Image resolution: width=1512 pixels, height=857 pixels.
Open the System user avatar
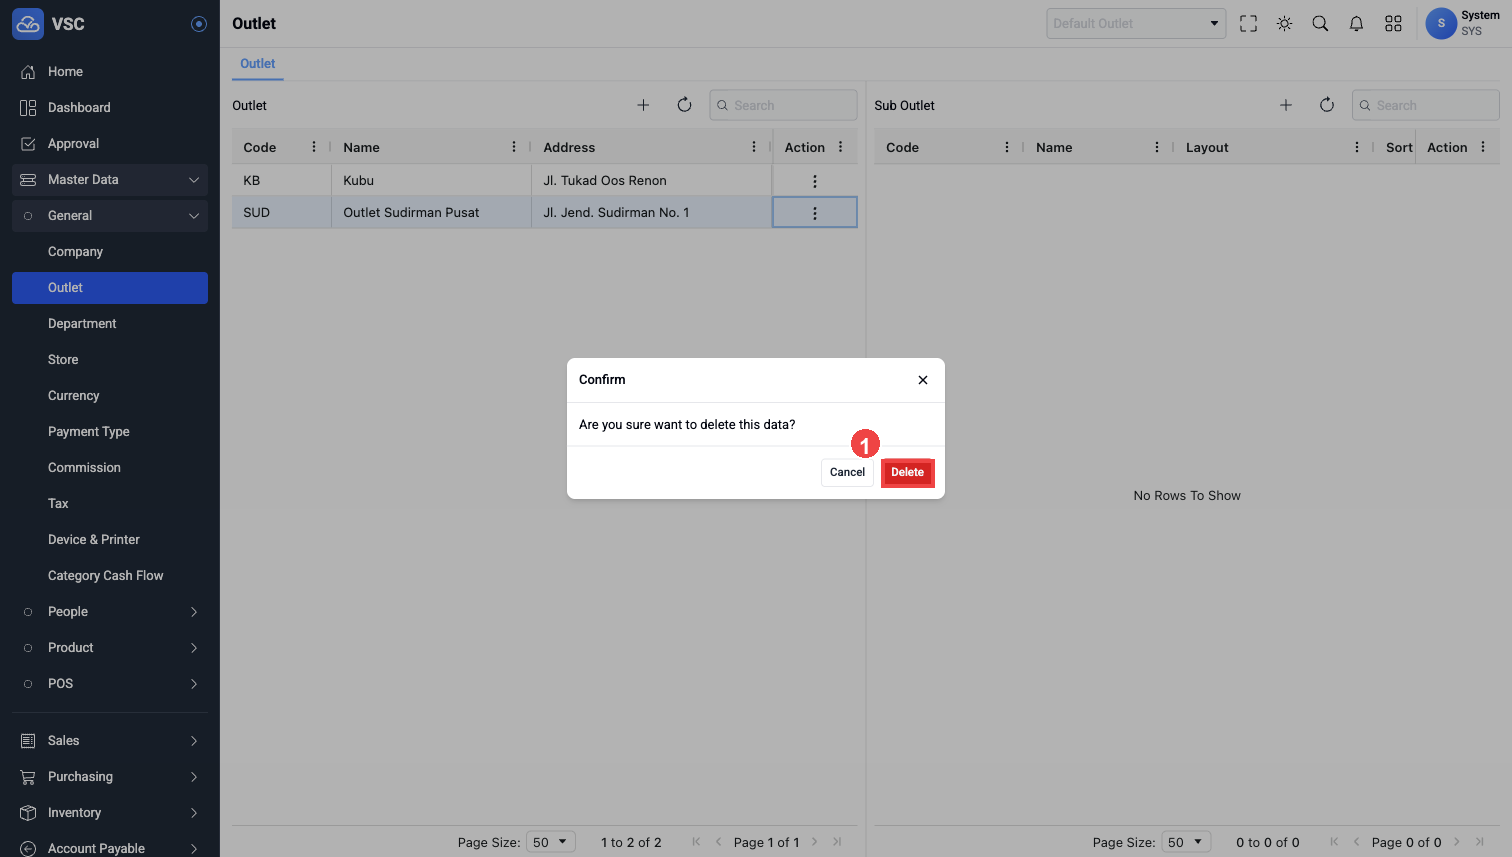[x=1441, y=23]
